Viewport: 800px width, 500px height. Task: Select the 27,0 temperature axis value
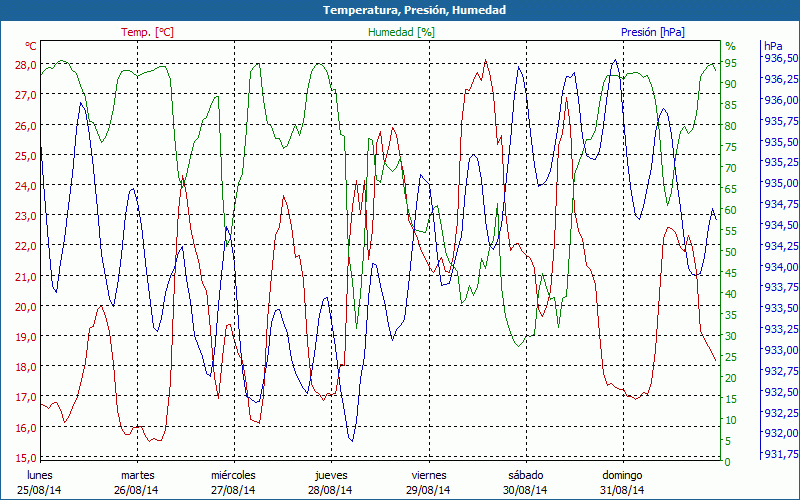tap(26, 95)
